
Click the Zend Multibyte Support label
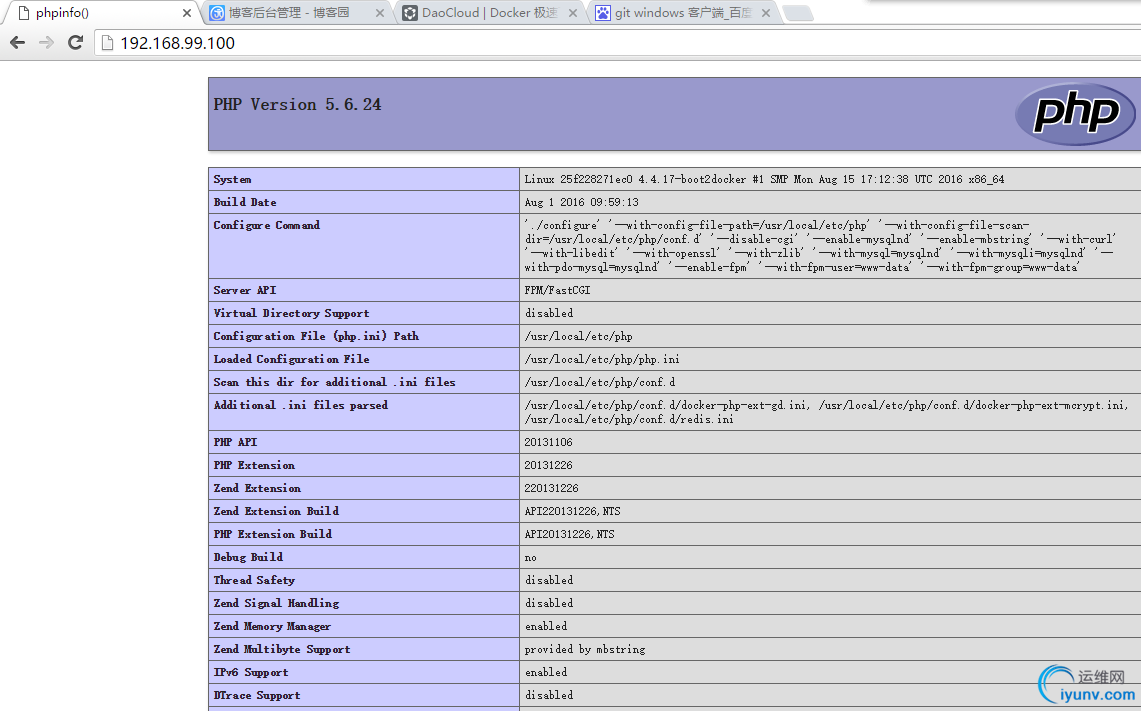tap(282, 649)
